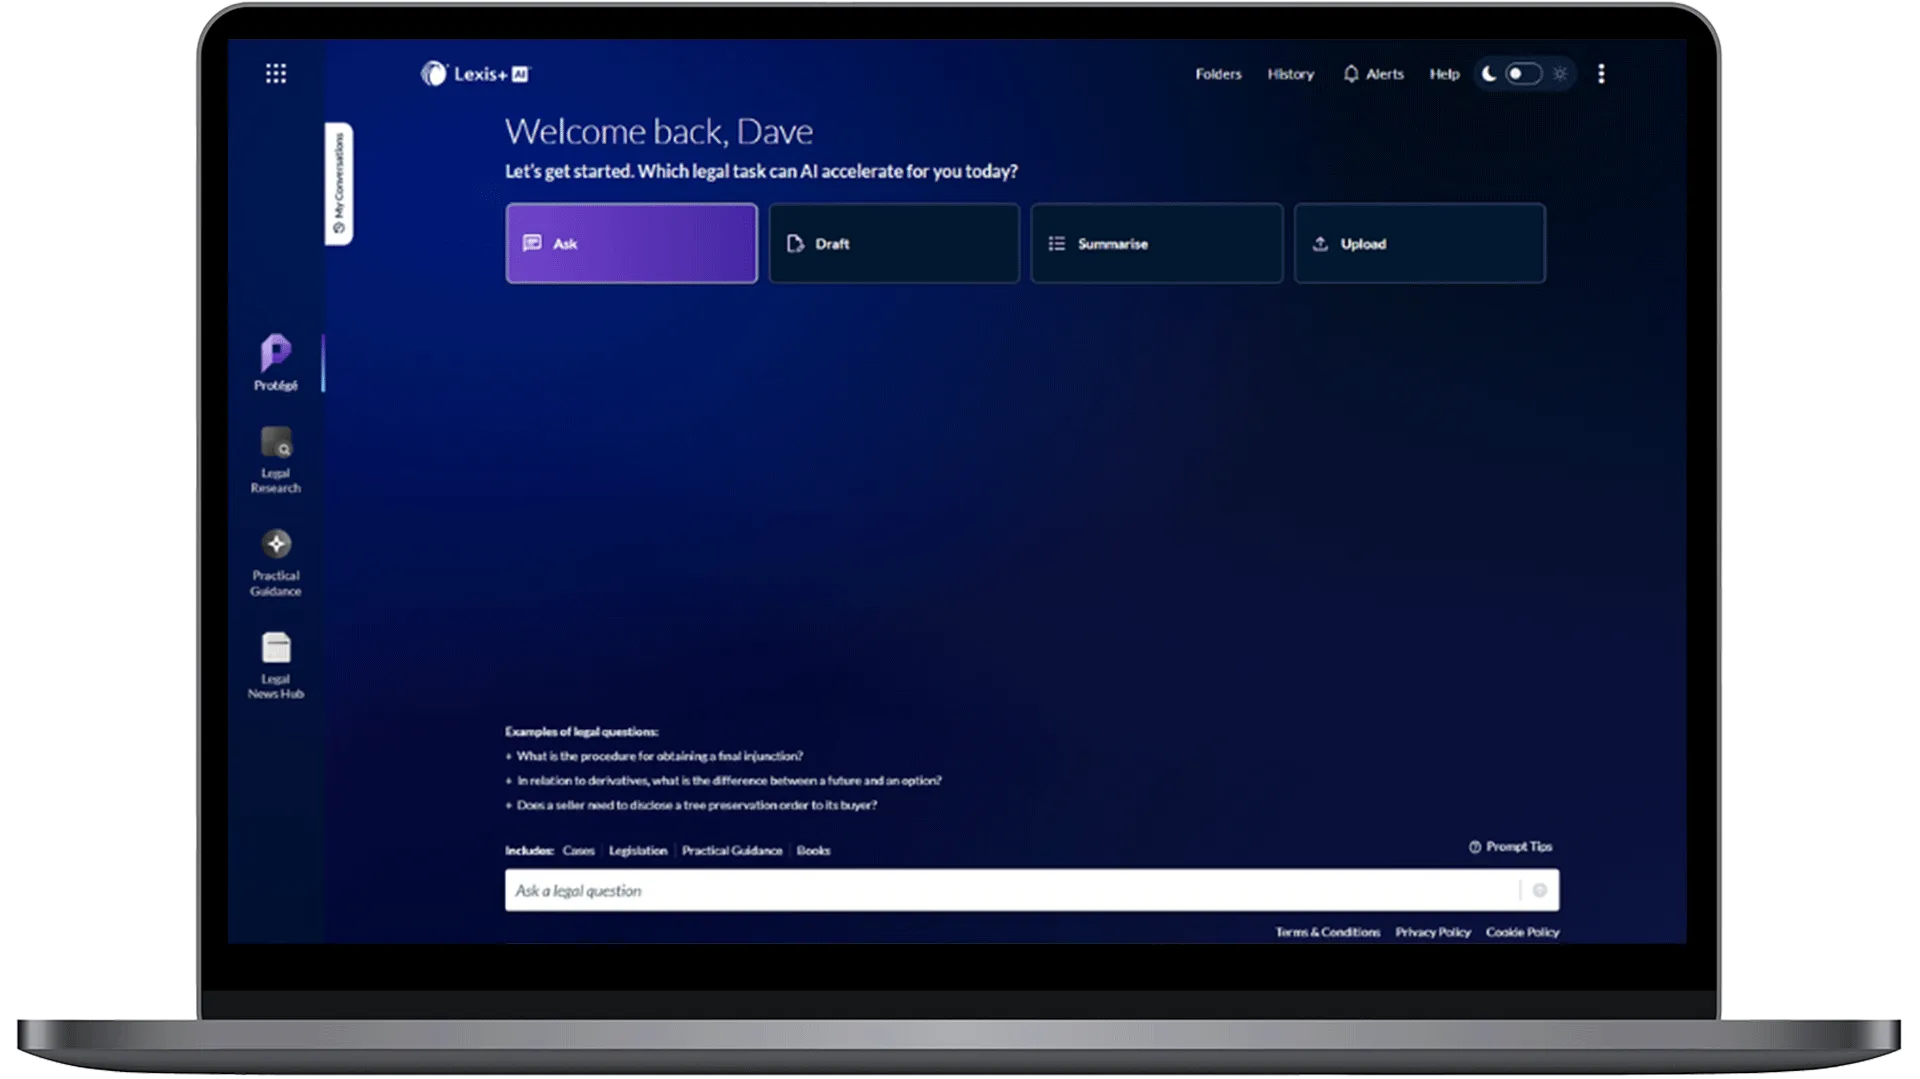This screenshot has width=1920, height=1079.
Task: Click the Ask a legal question field
Action: [1010, 890]
